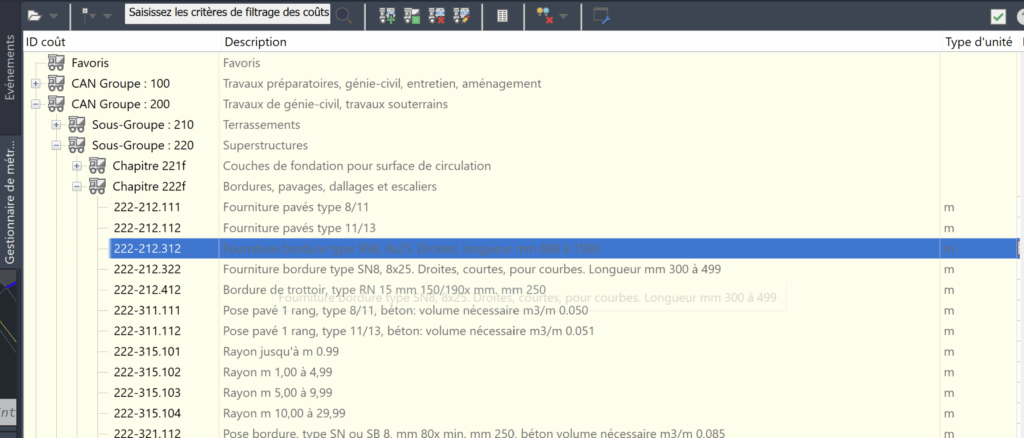The height and width of the screenshot is (438, 1024).
Task: Expand the Chapitre 221f node
Action: [77, 166]
